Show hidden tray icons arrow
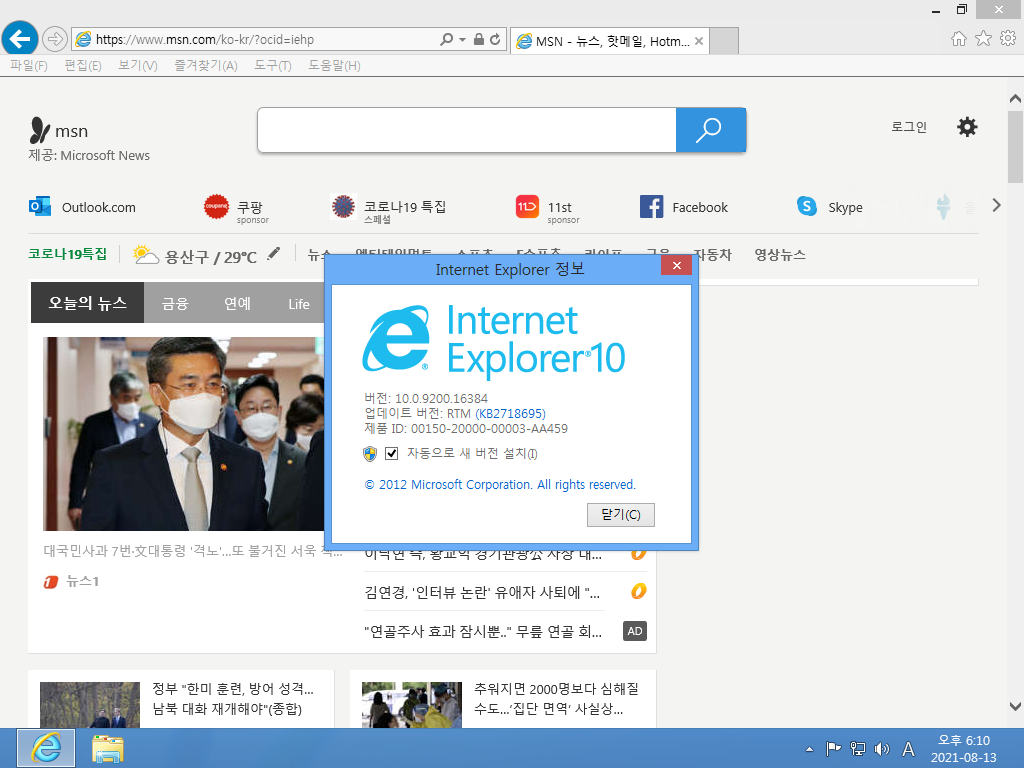 809,749
